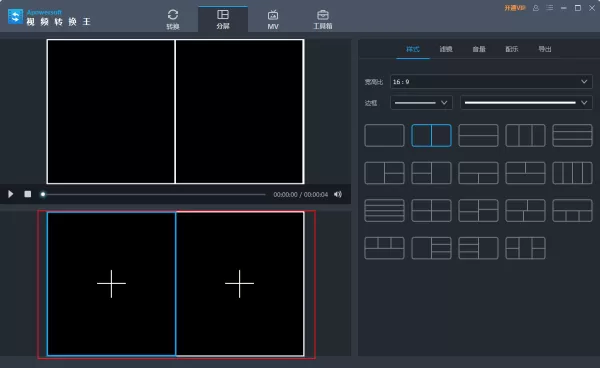Click the preview seek bar track
This screenshot has width=600, height=368.
153,194
